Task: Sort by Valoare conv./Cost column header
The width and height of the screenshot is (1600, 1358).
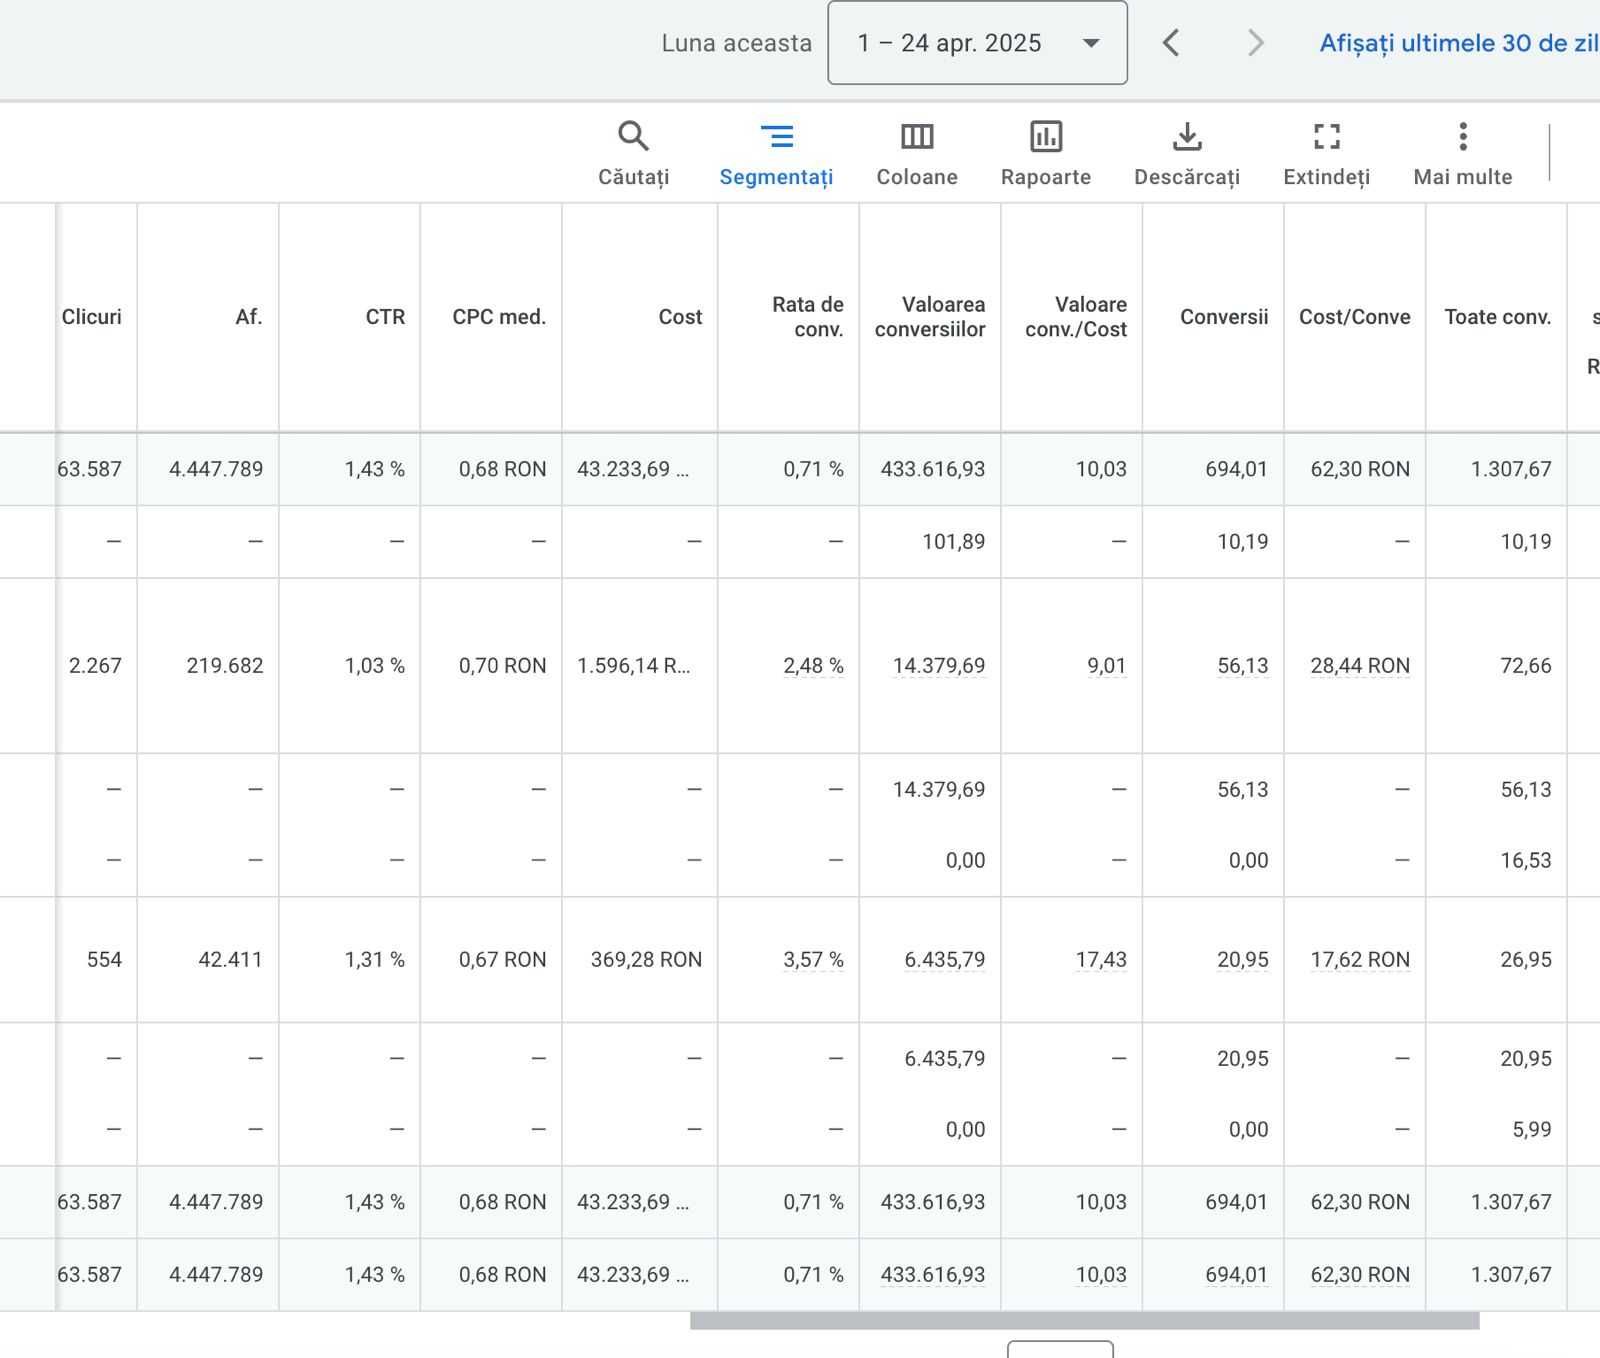Action: (1076, 317)
